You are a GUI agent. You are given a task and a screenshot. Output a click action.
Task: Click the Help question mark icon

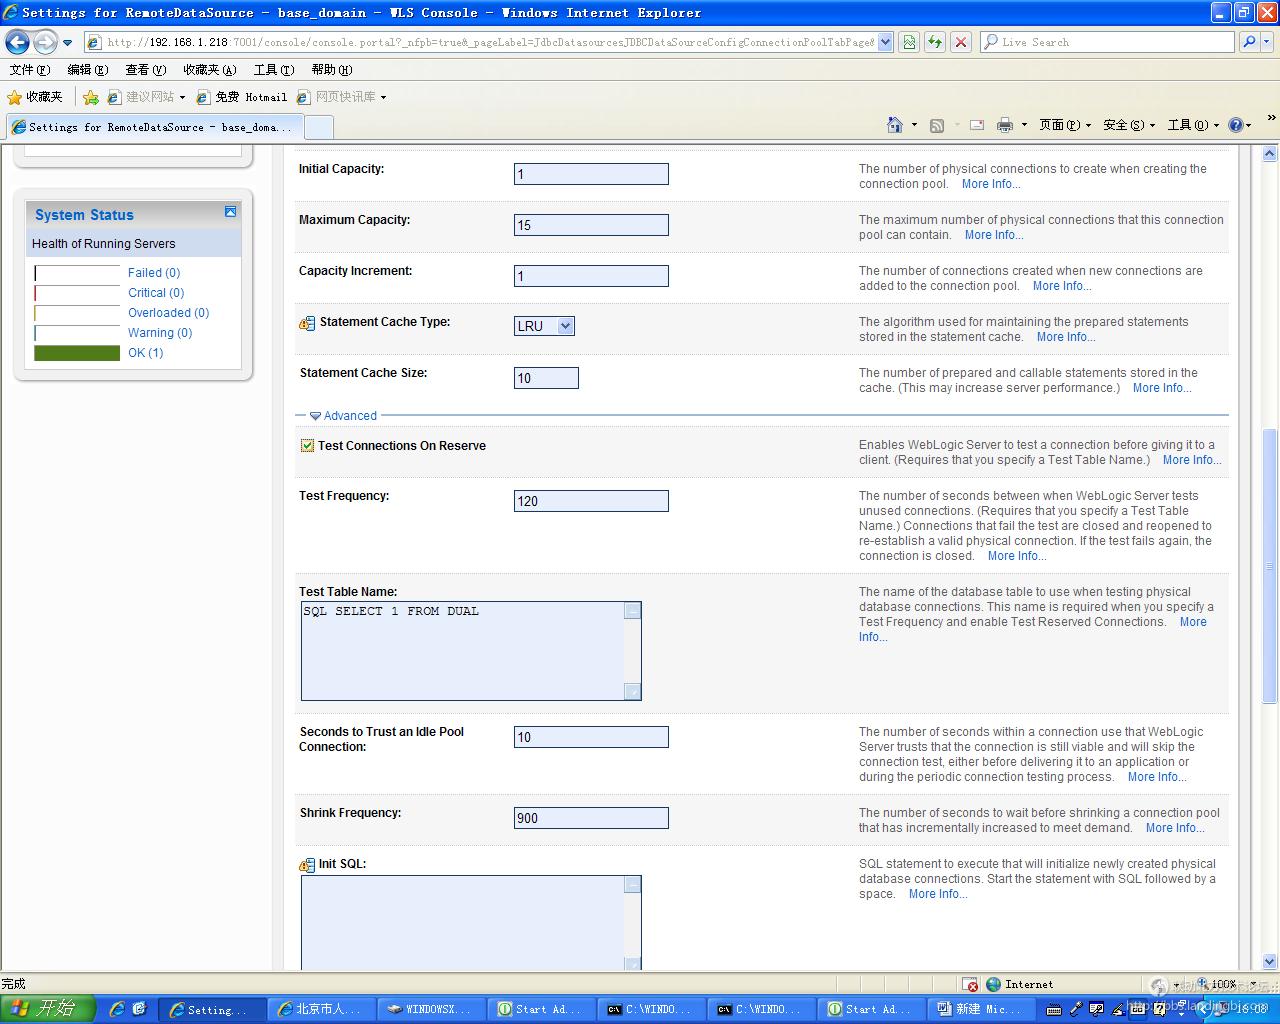coord(1235,125)
